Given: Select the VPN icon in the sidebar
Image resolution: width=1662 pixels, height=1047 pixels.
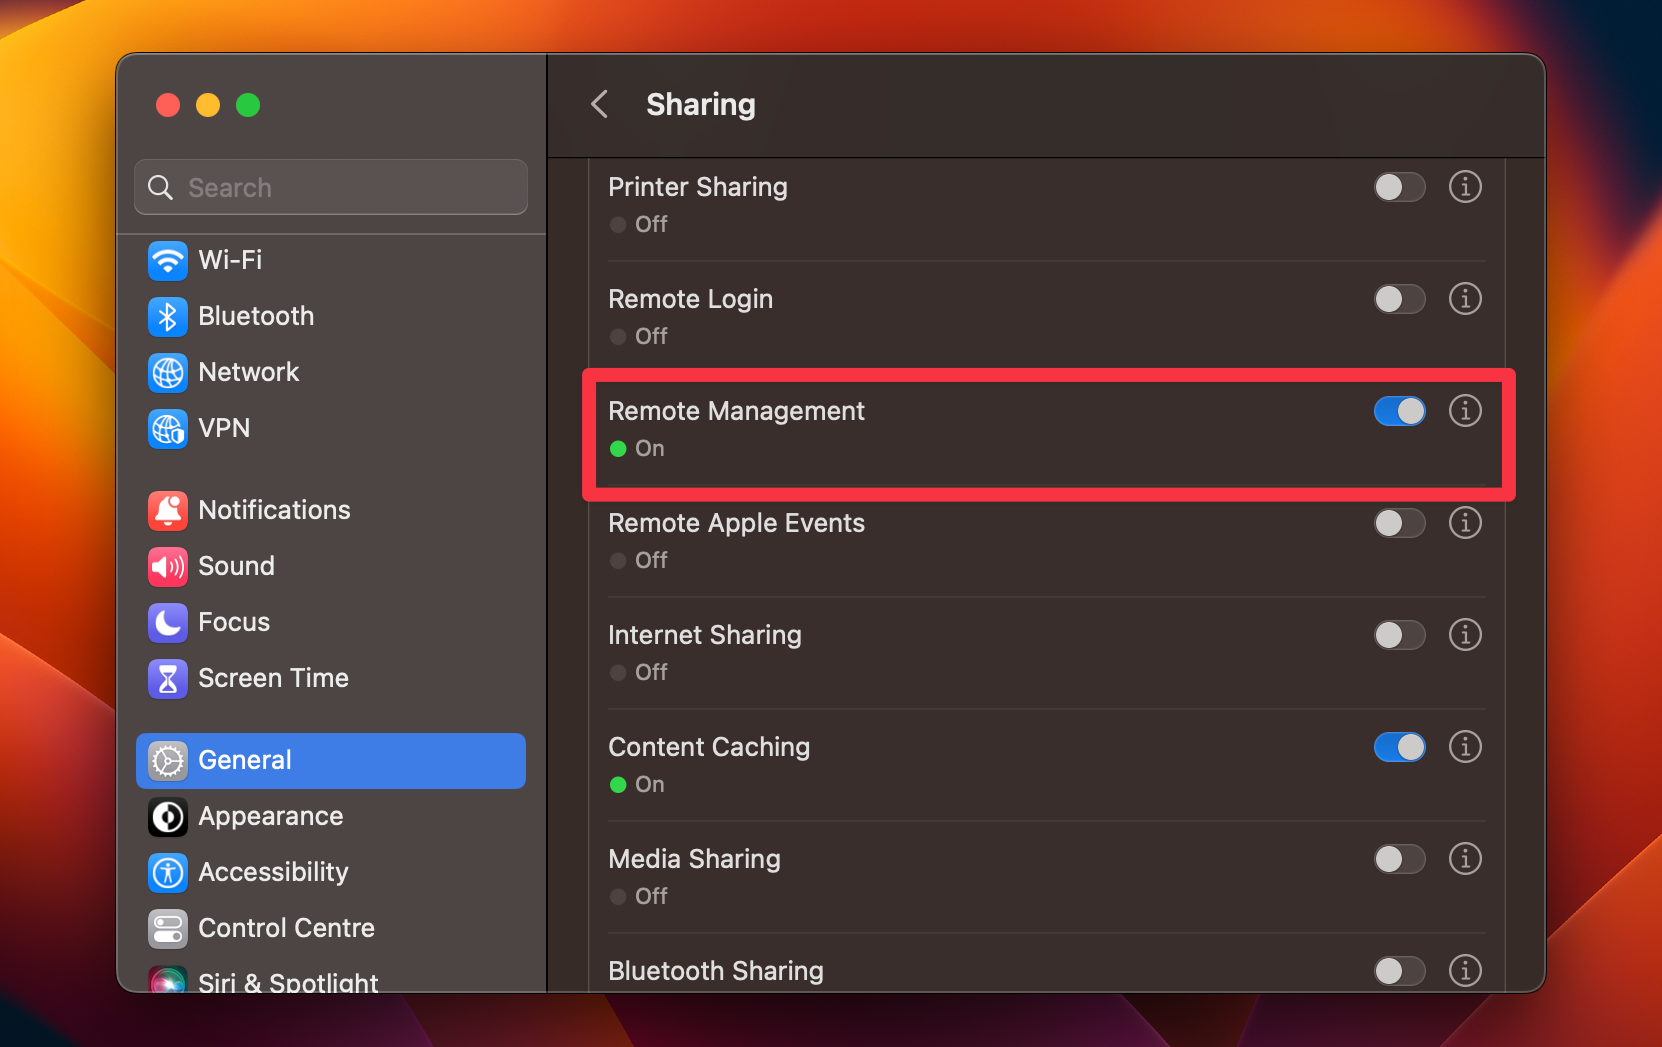Looking at the screenshot, I should tap(168, 429).
